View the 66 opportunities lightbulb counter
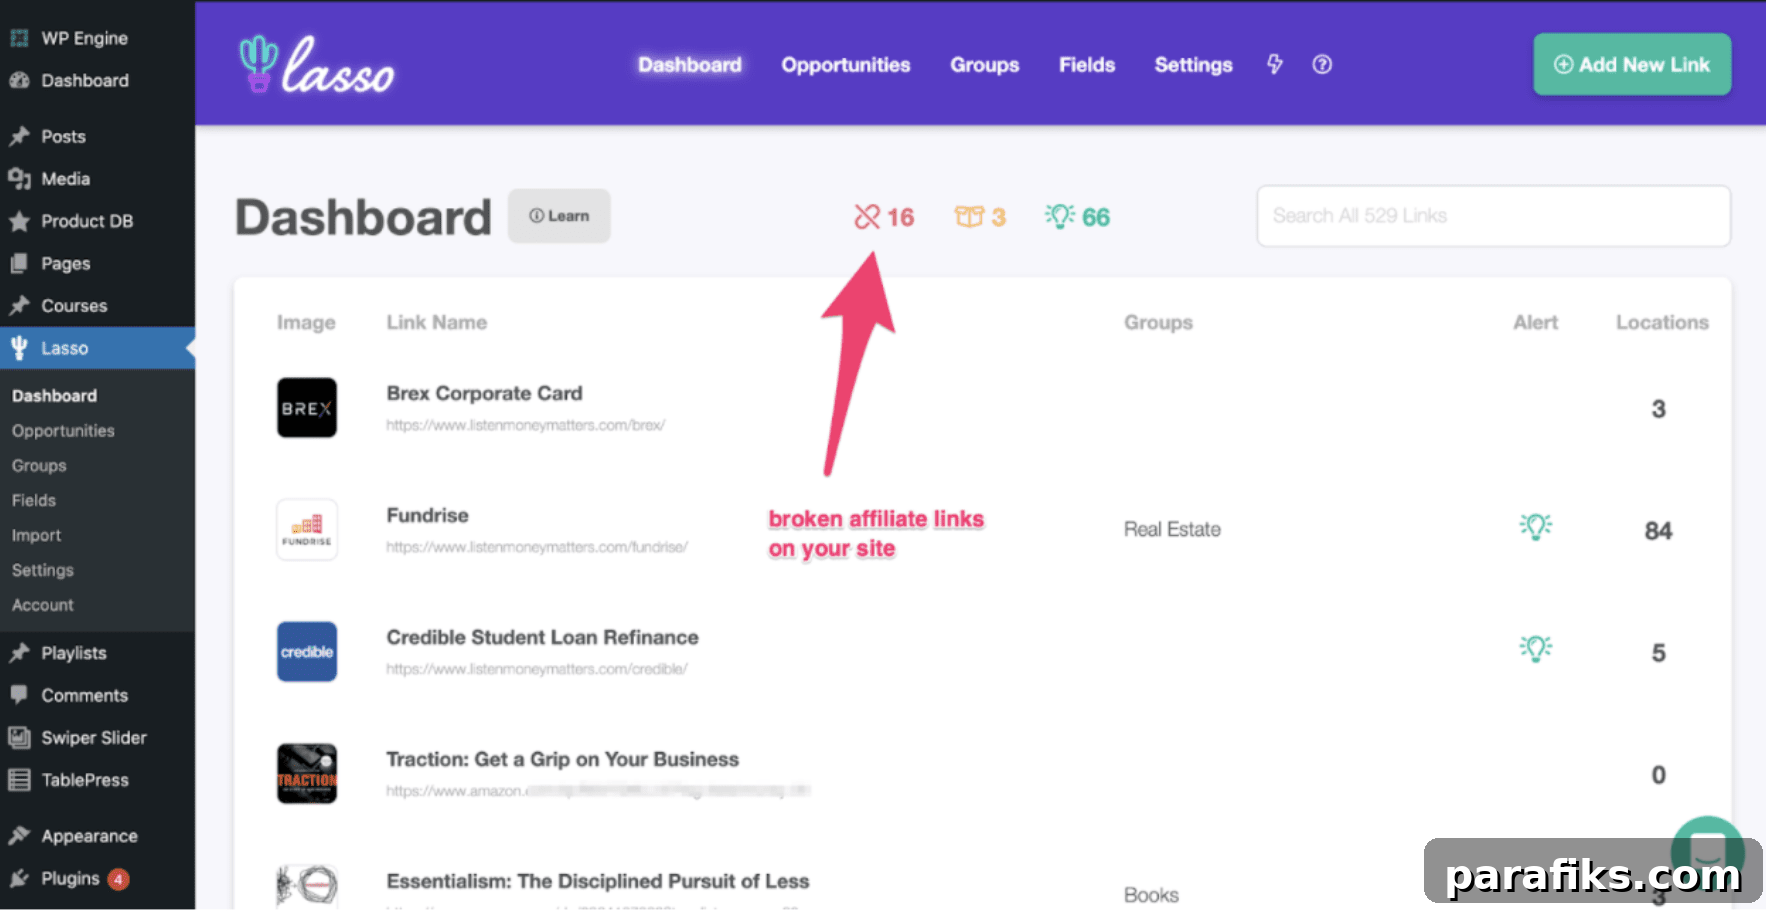 click(x=1077, y=217)
